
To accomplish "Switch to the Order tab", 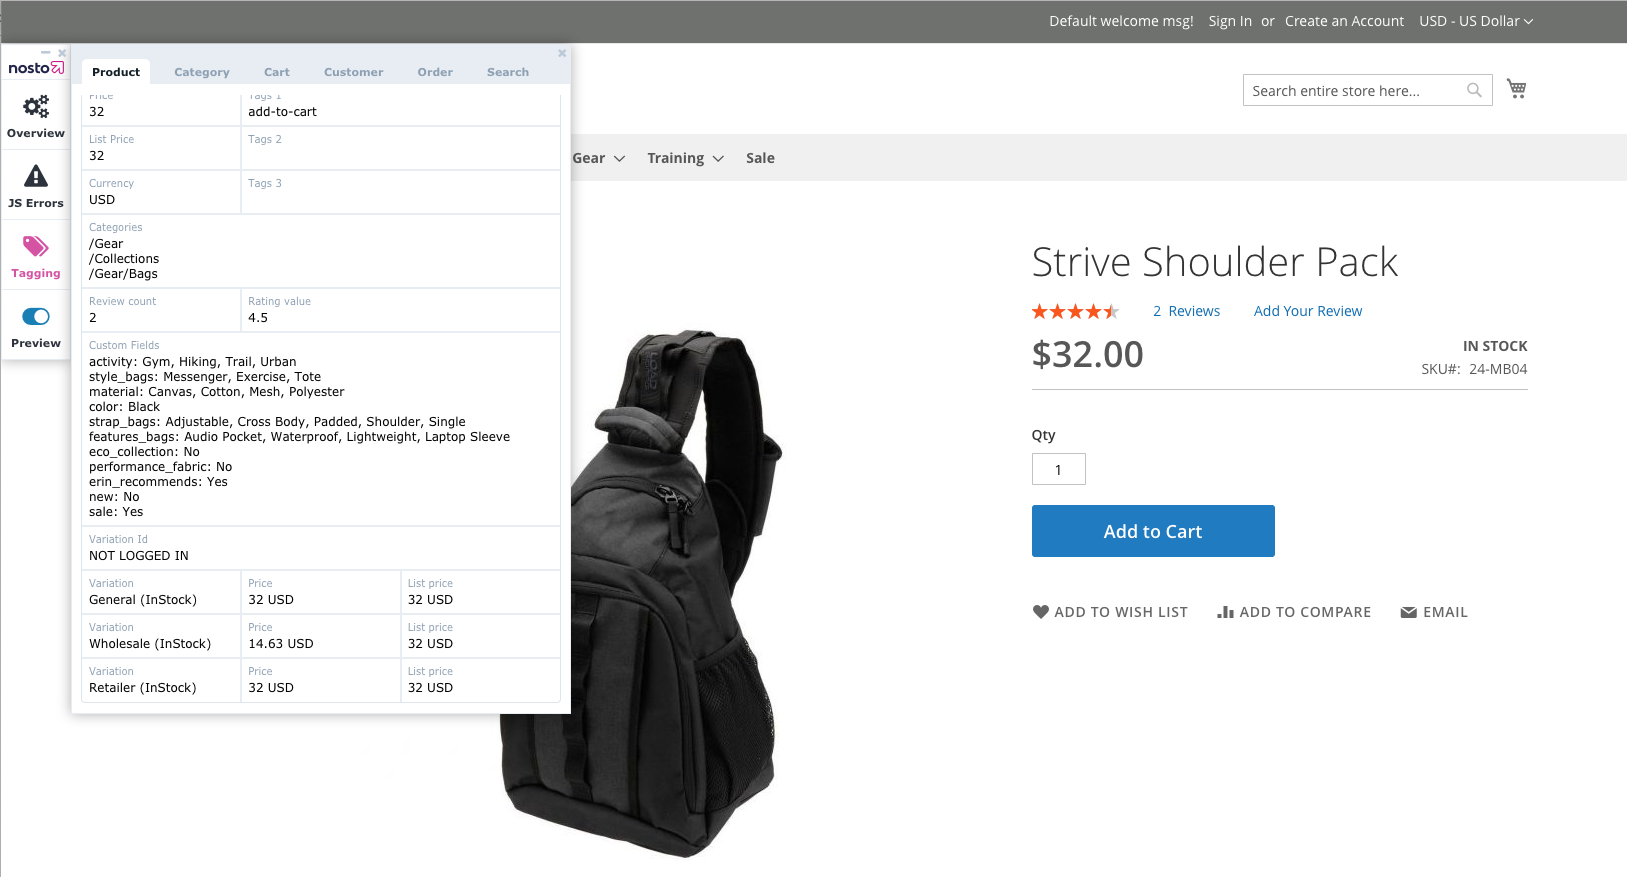I will [x=435, y=72].
